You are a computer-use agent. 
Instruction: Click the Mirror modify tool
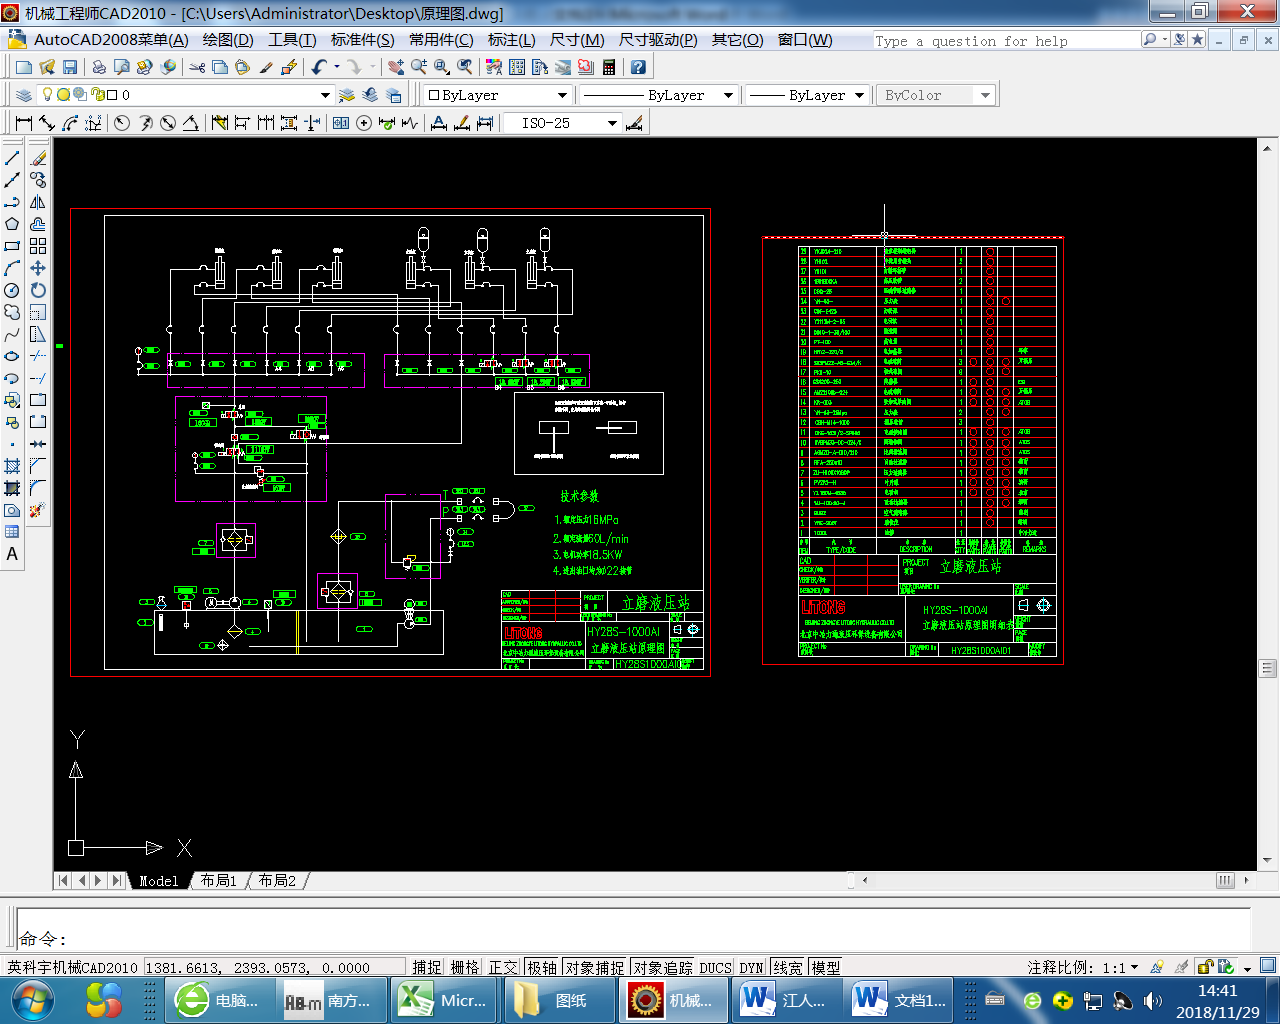pos(38,202)
